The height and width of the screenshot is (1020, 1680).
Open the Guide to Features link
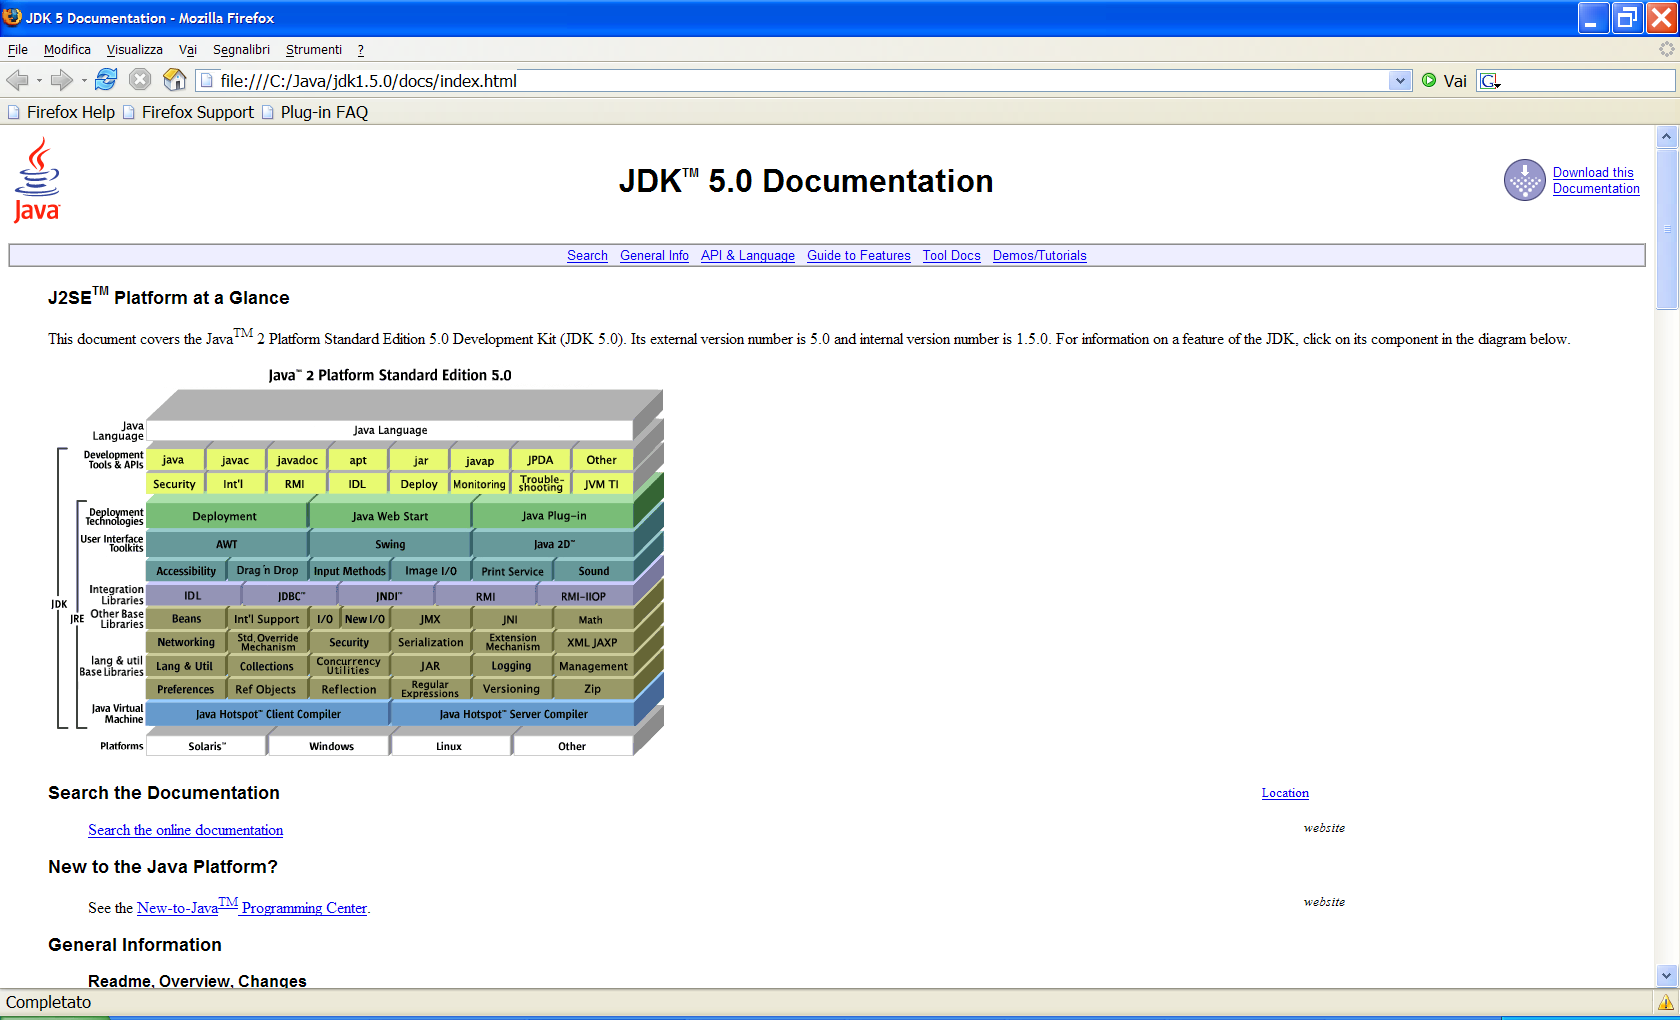[859, 256]
